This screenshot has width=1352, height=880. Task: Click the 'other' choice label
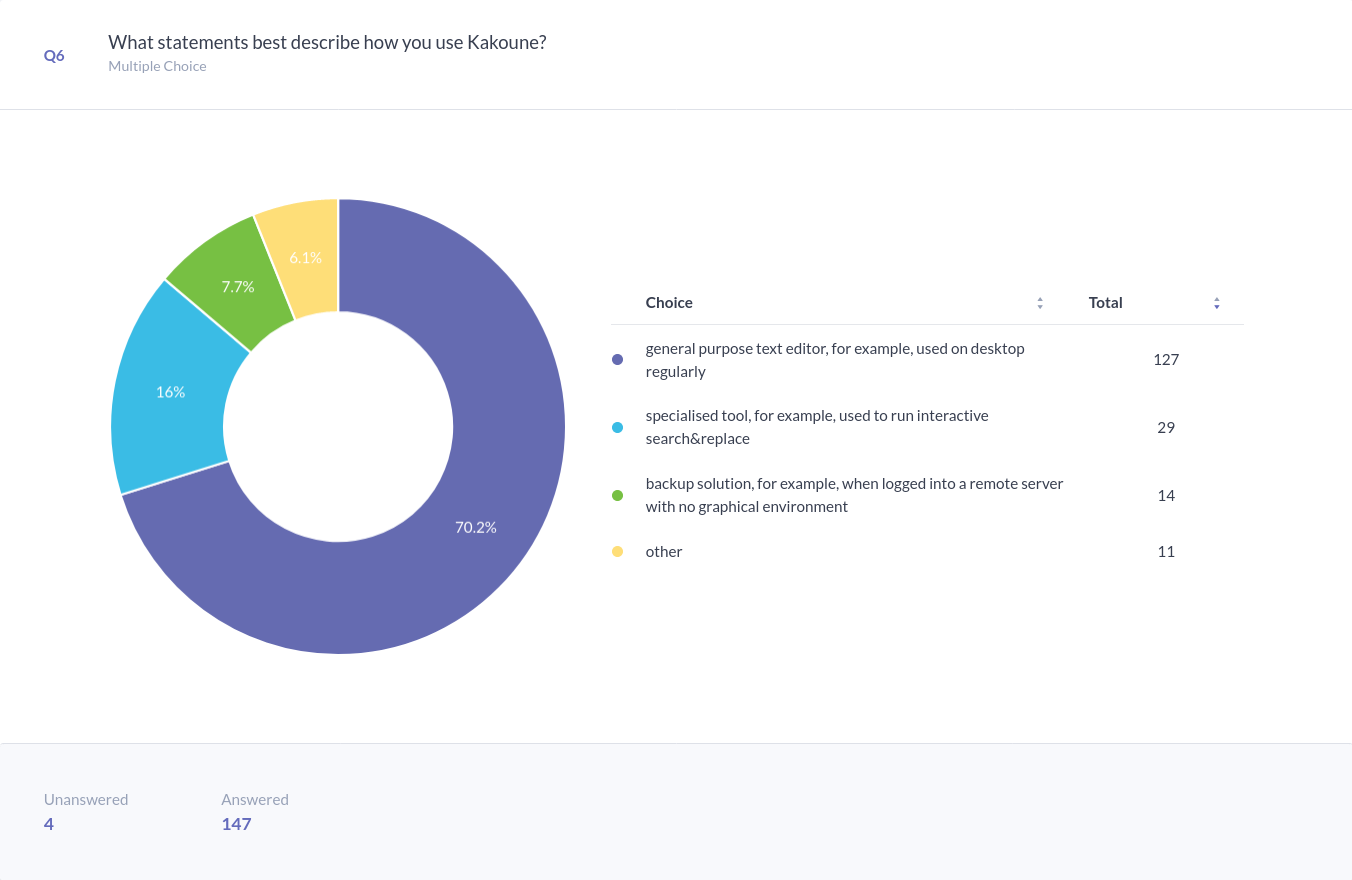tap(664, 552)
